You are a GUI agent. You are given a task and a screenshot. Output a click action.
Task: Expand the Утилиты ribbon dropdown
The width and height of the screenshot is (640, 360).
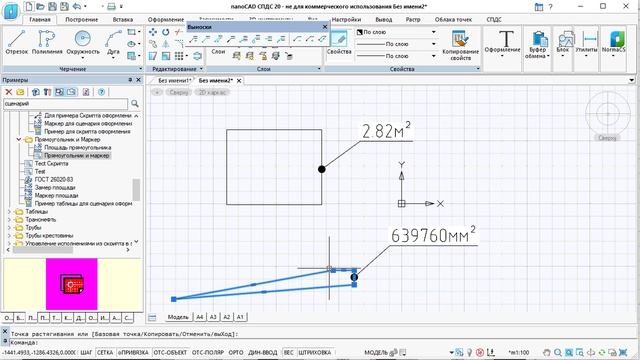point(586,56)
